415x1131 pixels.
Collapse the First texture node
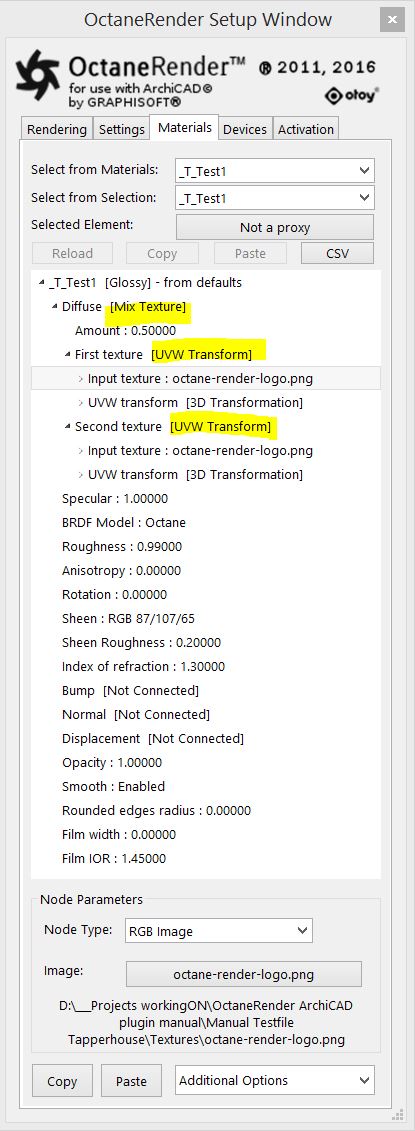click(x=68, y=354)
